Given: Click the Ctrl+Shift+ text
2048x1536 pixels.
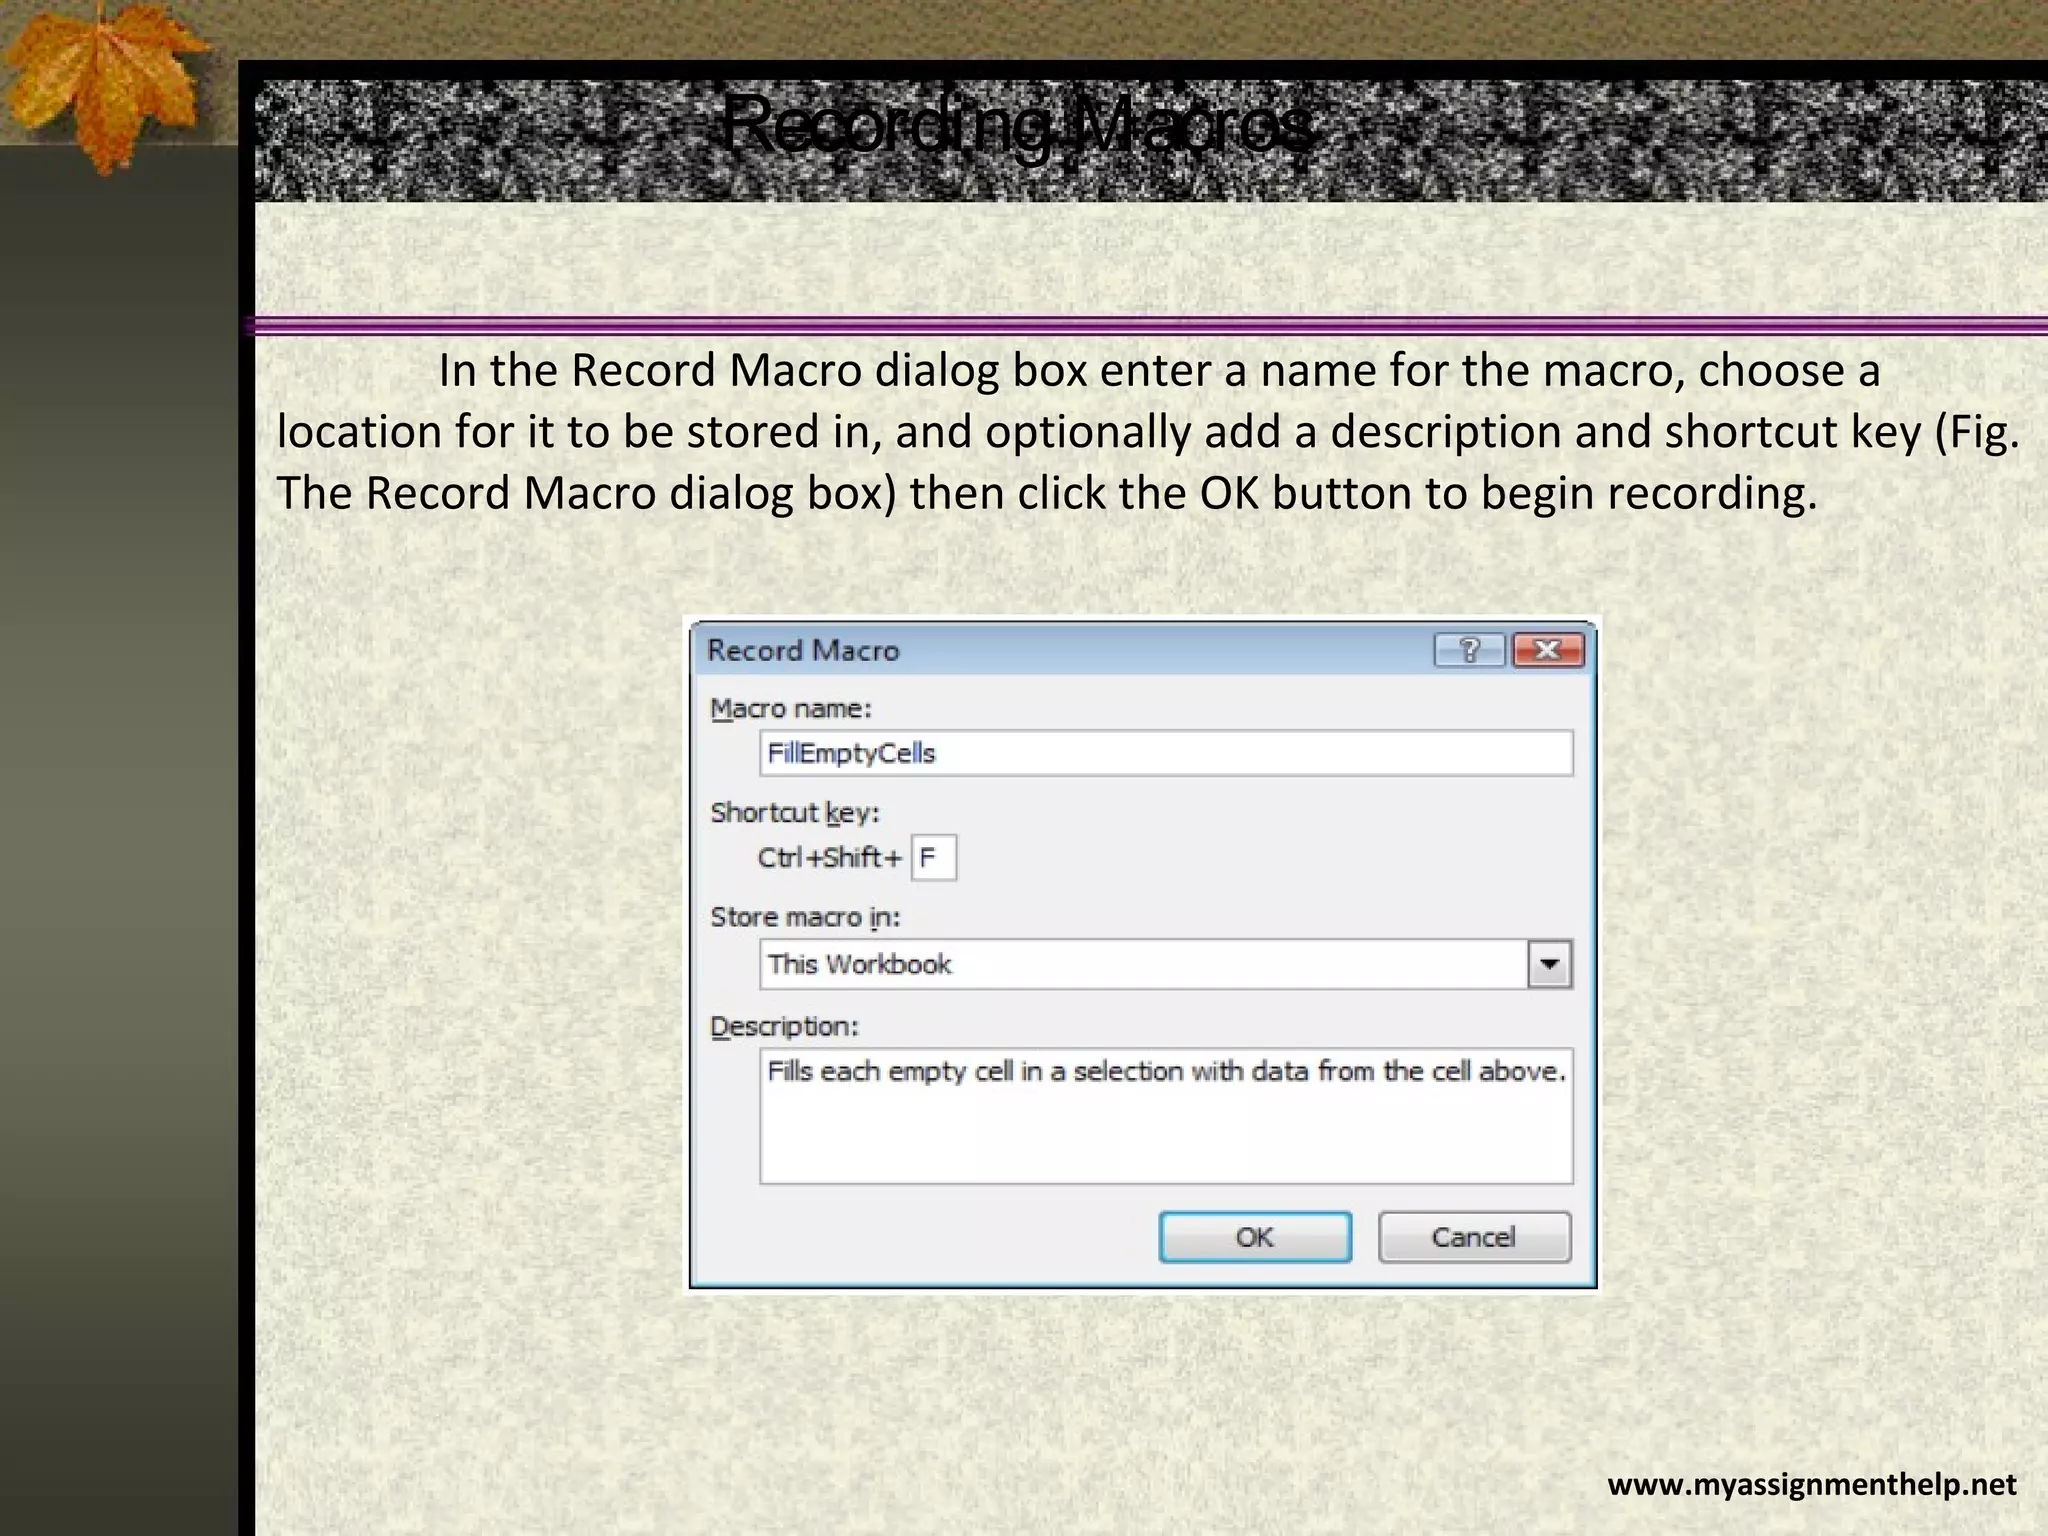Looking at the screenshot, I should (x=830, y=858).
